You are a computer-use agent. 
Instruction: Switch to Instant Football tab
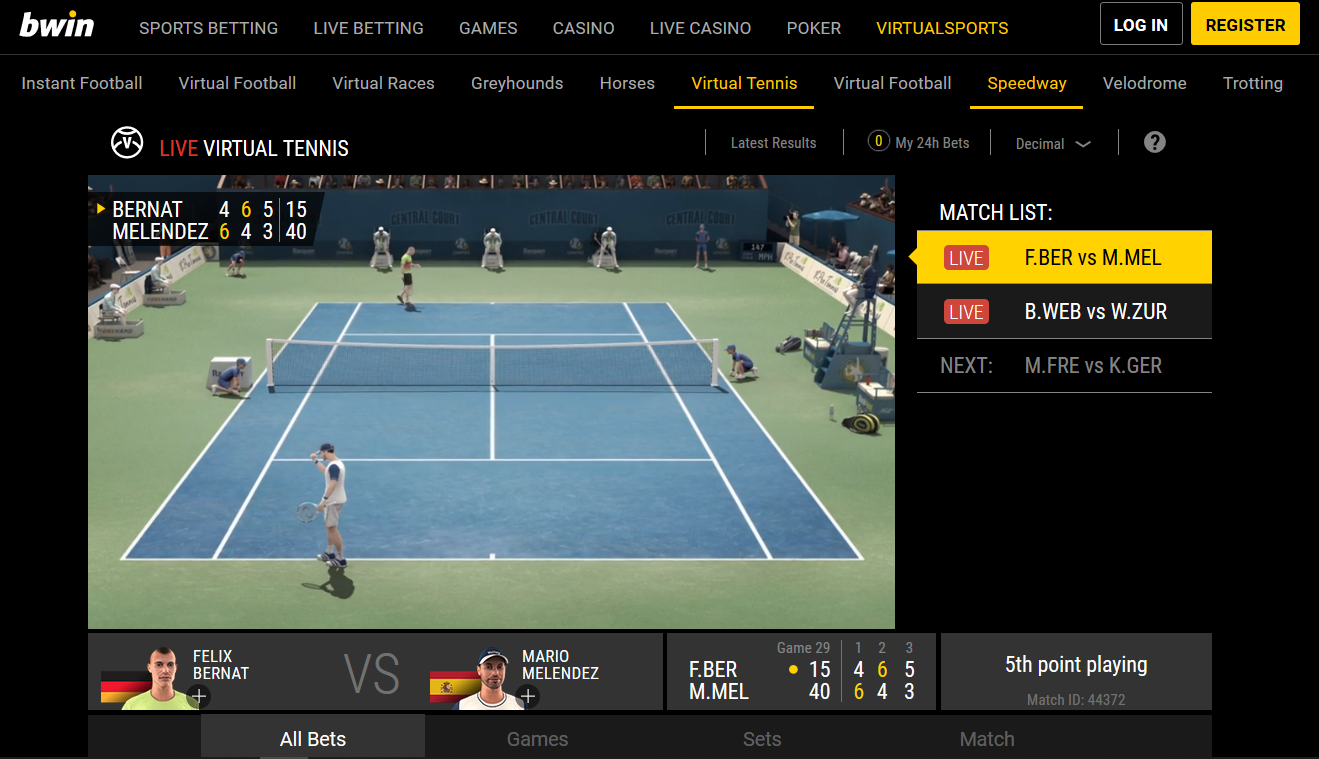pos(82,83)
